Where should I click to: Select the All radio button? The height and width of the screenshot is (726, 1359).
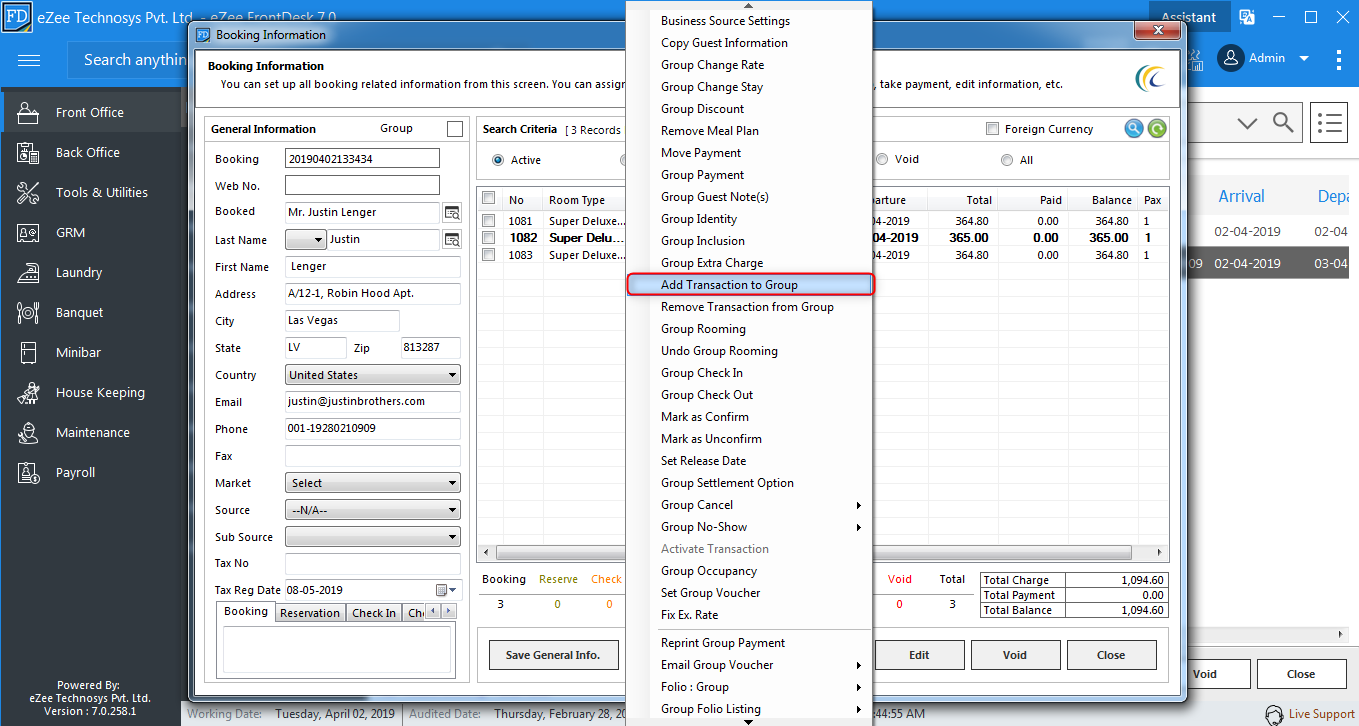click(1007, 160)
